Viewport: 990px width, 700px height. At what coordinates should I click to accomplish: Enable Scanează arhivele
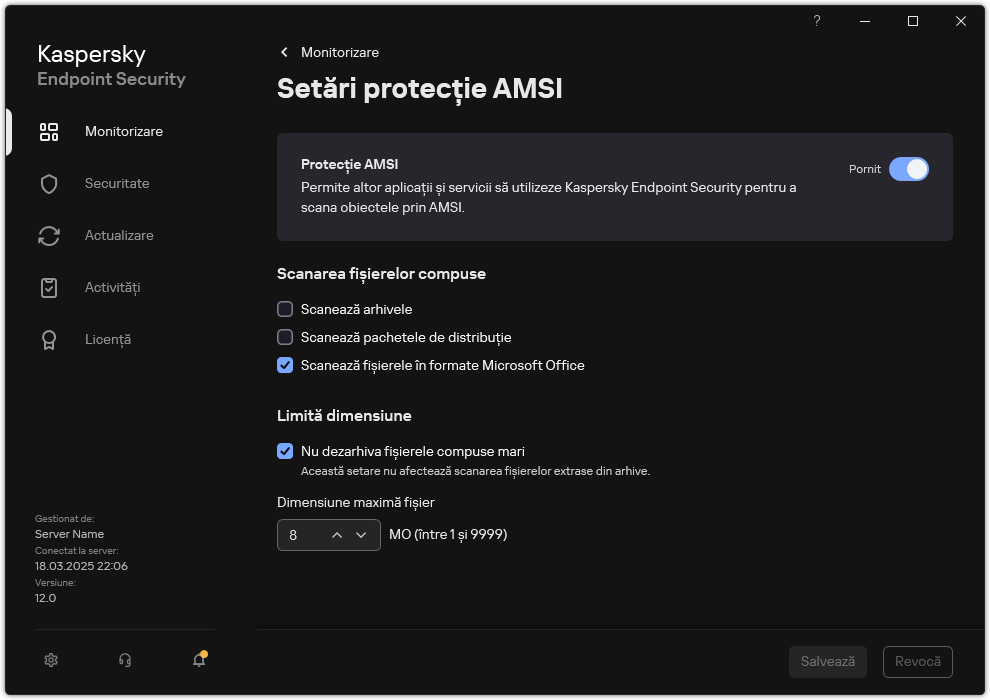tap(285, 309)
